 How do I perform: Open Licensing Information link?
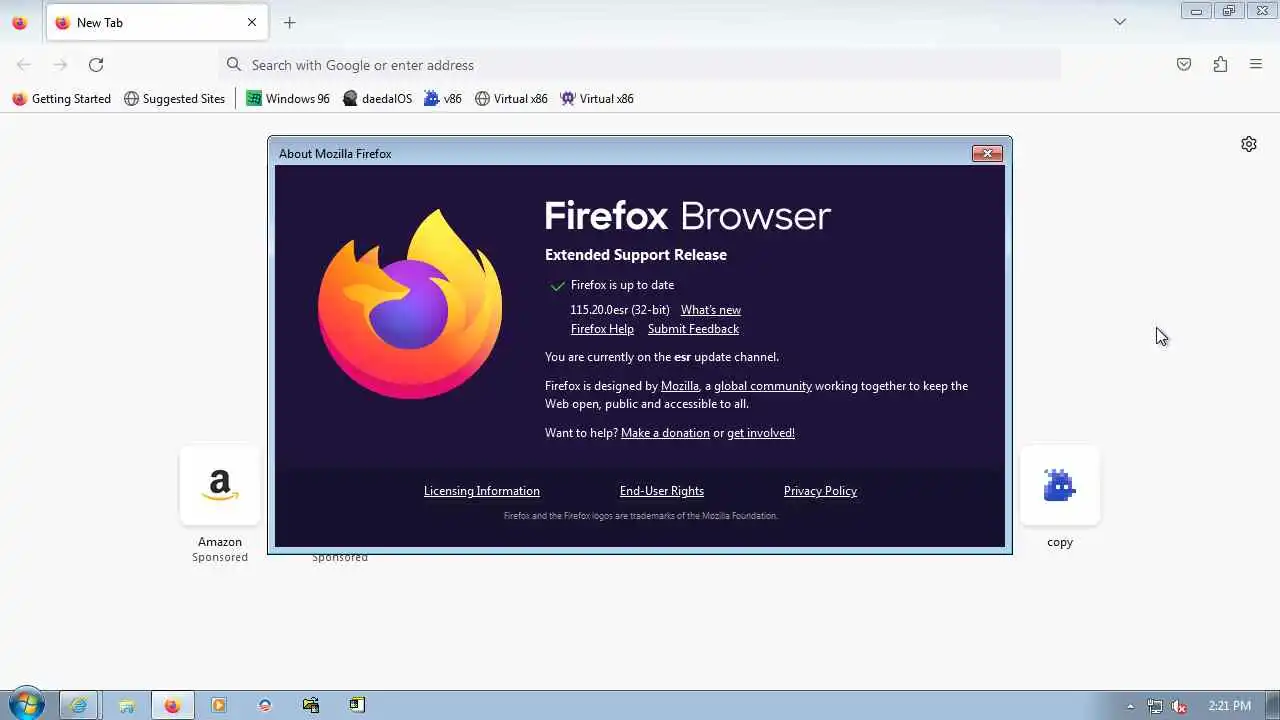point(482,491)
